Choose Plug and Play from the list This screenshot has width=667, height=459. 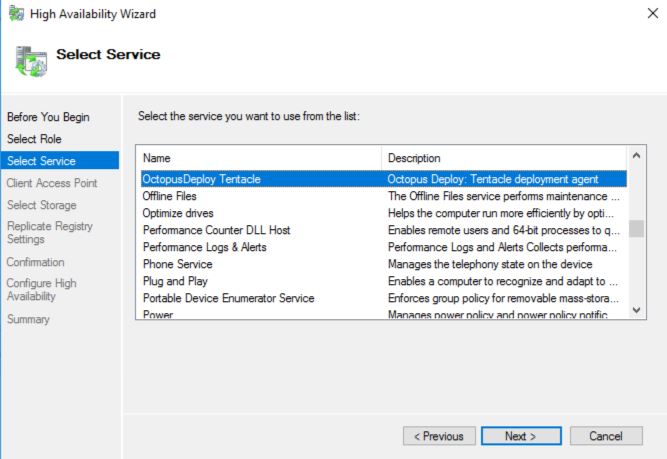pos(178,281)
